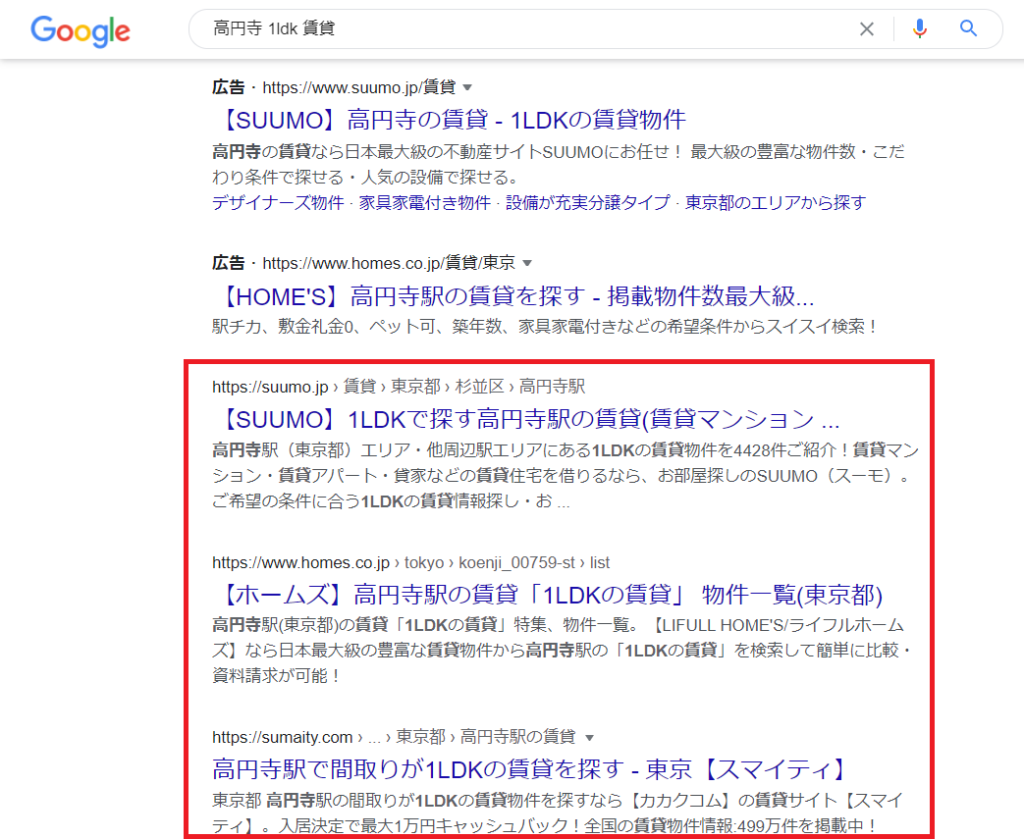Submit search with magnifying glass icon
This screenshot has height=839, width=1024.
(968, 28)
